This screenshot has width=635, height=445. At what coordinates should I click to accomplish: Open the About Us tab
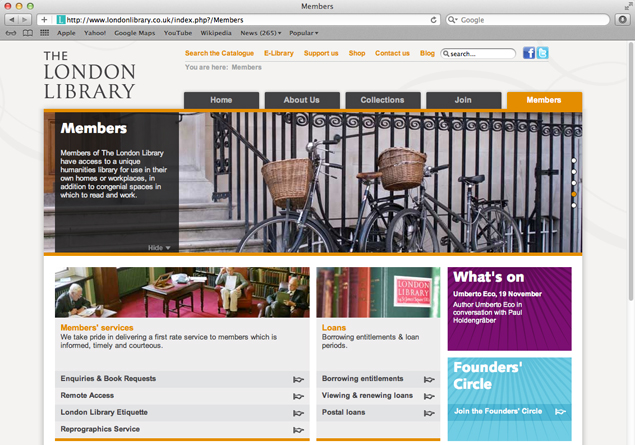pos(302,100)
